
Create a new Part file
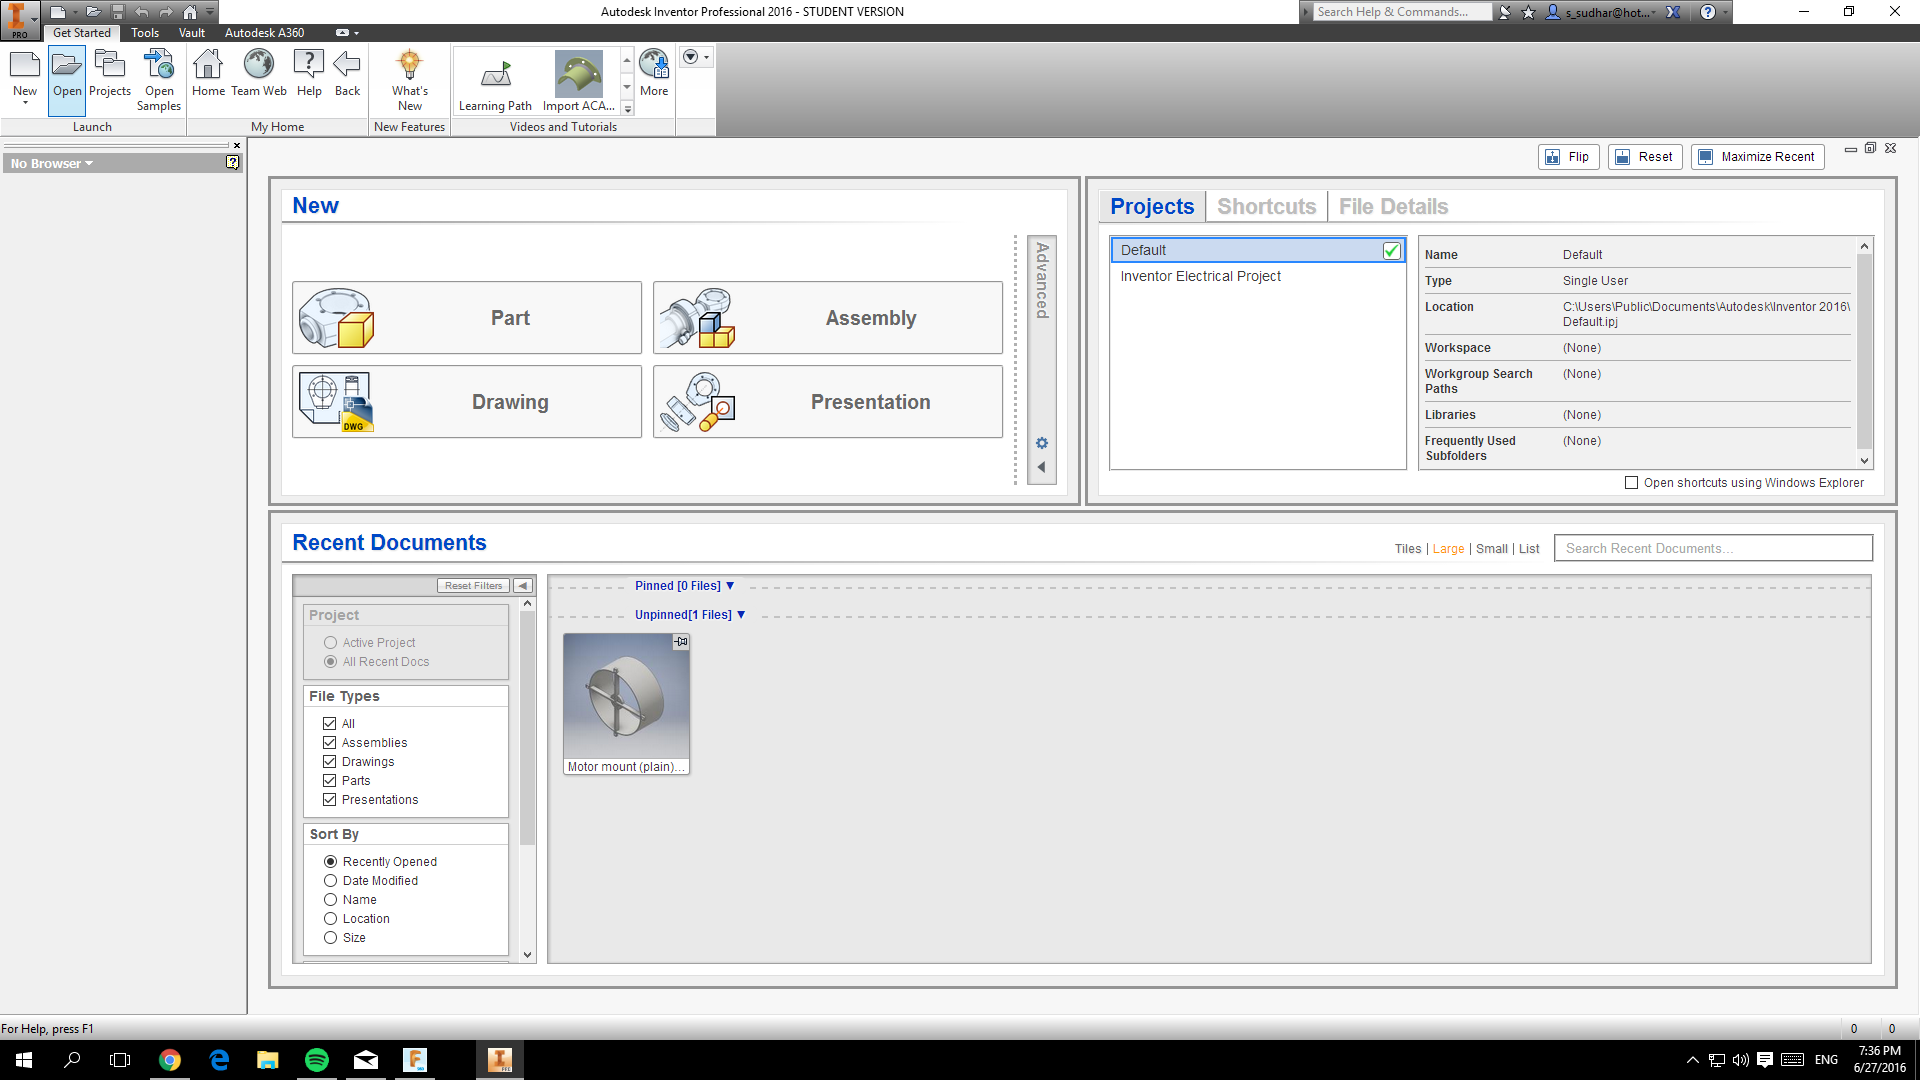click(467, 318)
